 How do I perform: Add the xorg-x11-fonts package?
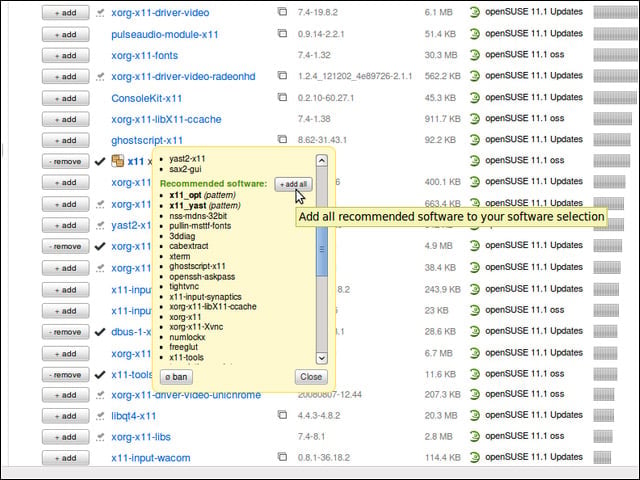[x=65, y=55]
